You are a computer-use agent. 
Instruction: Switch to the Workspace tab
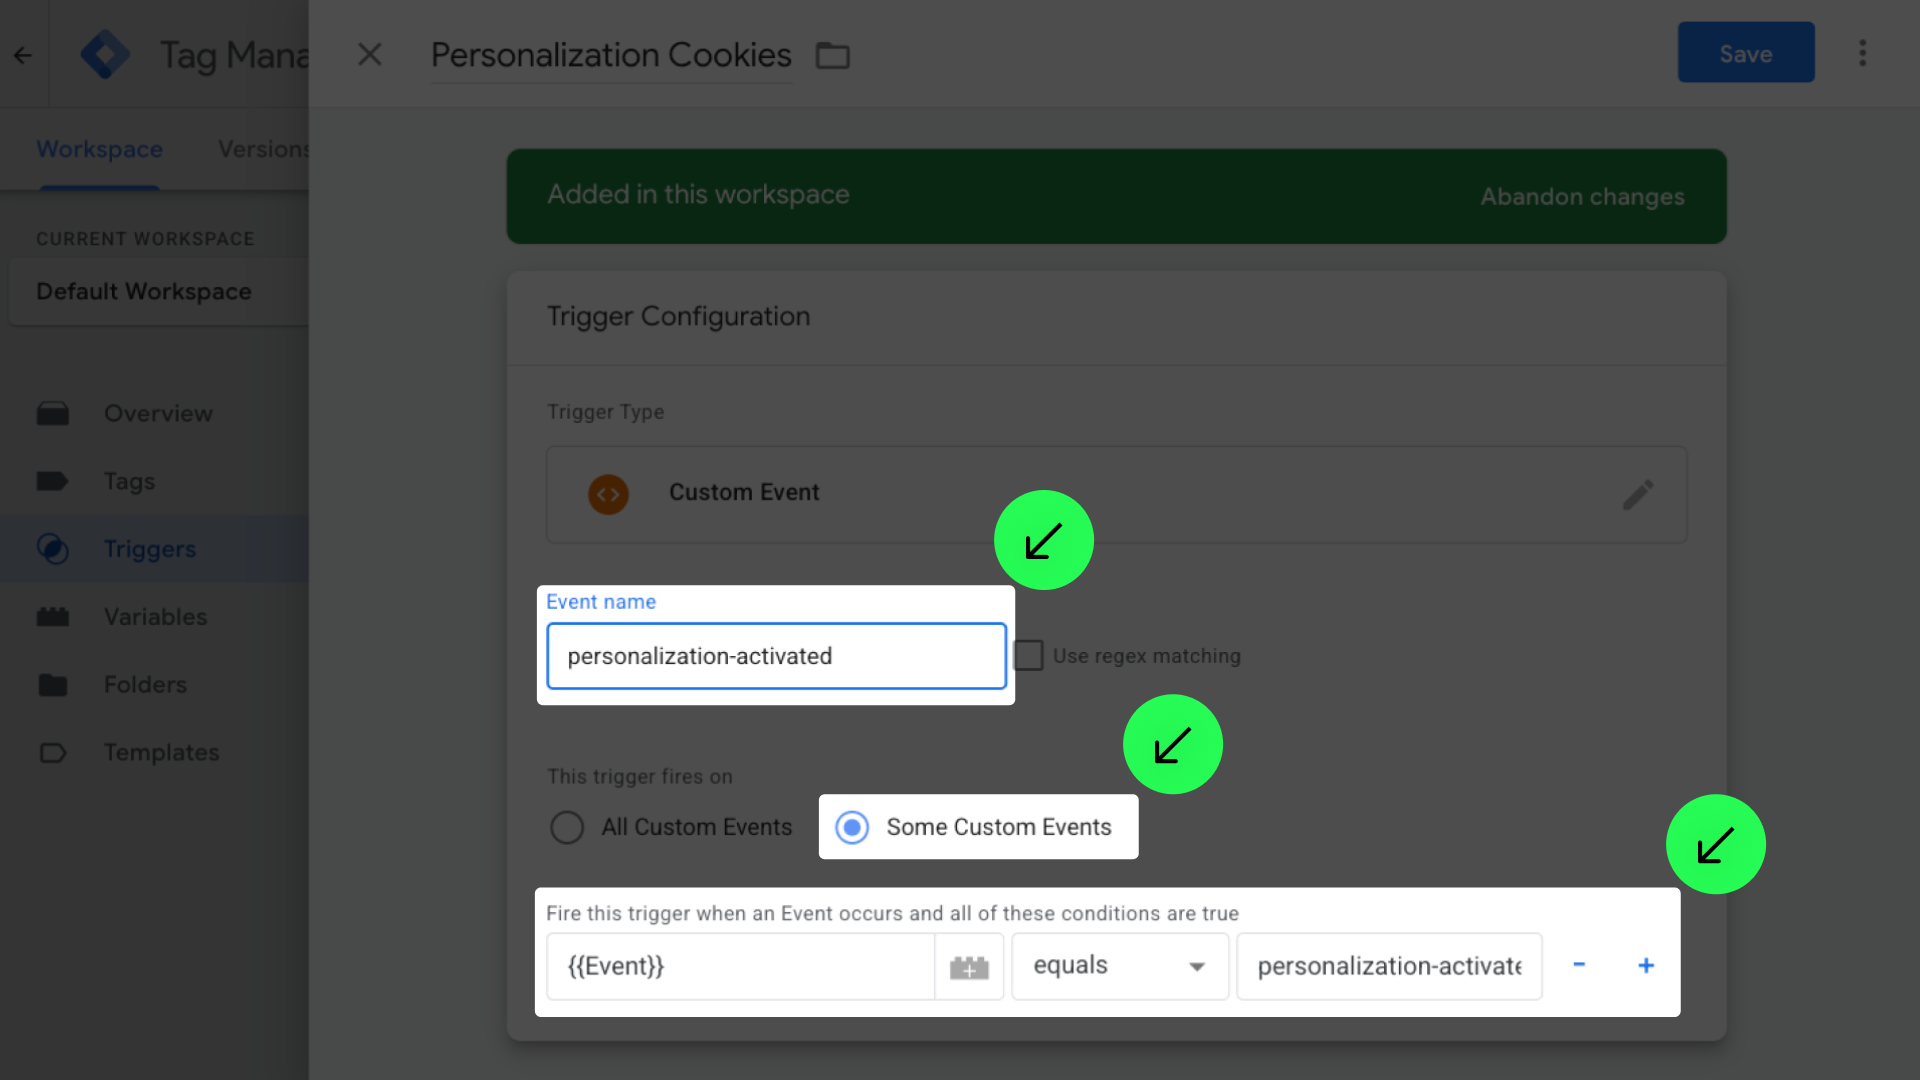pos(99,148)
